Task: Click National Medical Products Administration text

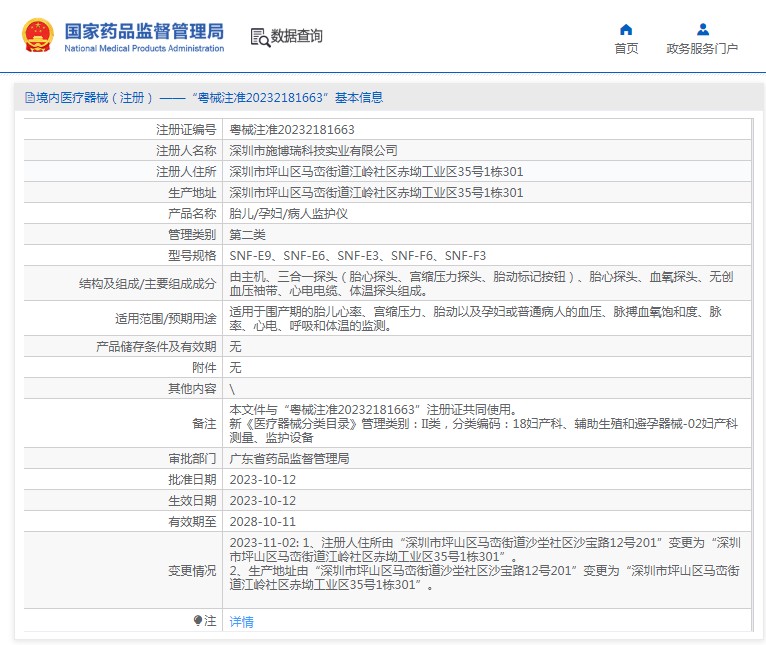Action: coord(144,48)
